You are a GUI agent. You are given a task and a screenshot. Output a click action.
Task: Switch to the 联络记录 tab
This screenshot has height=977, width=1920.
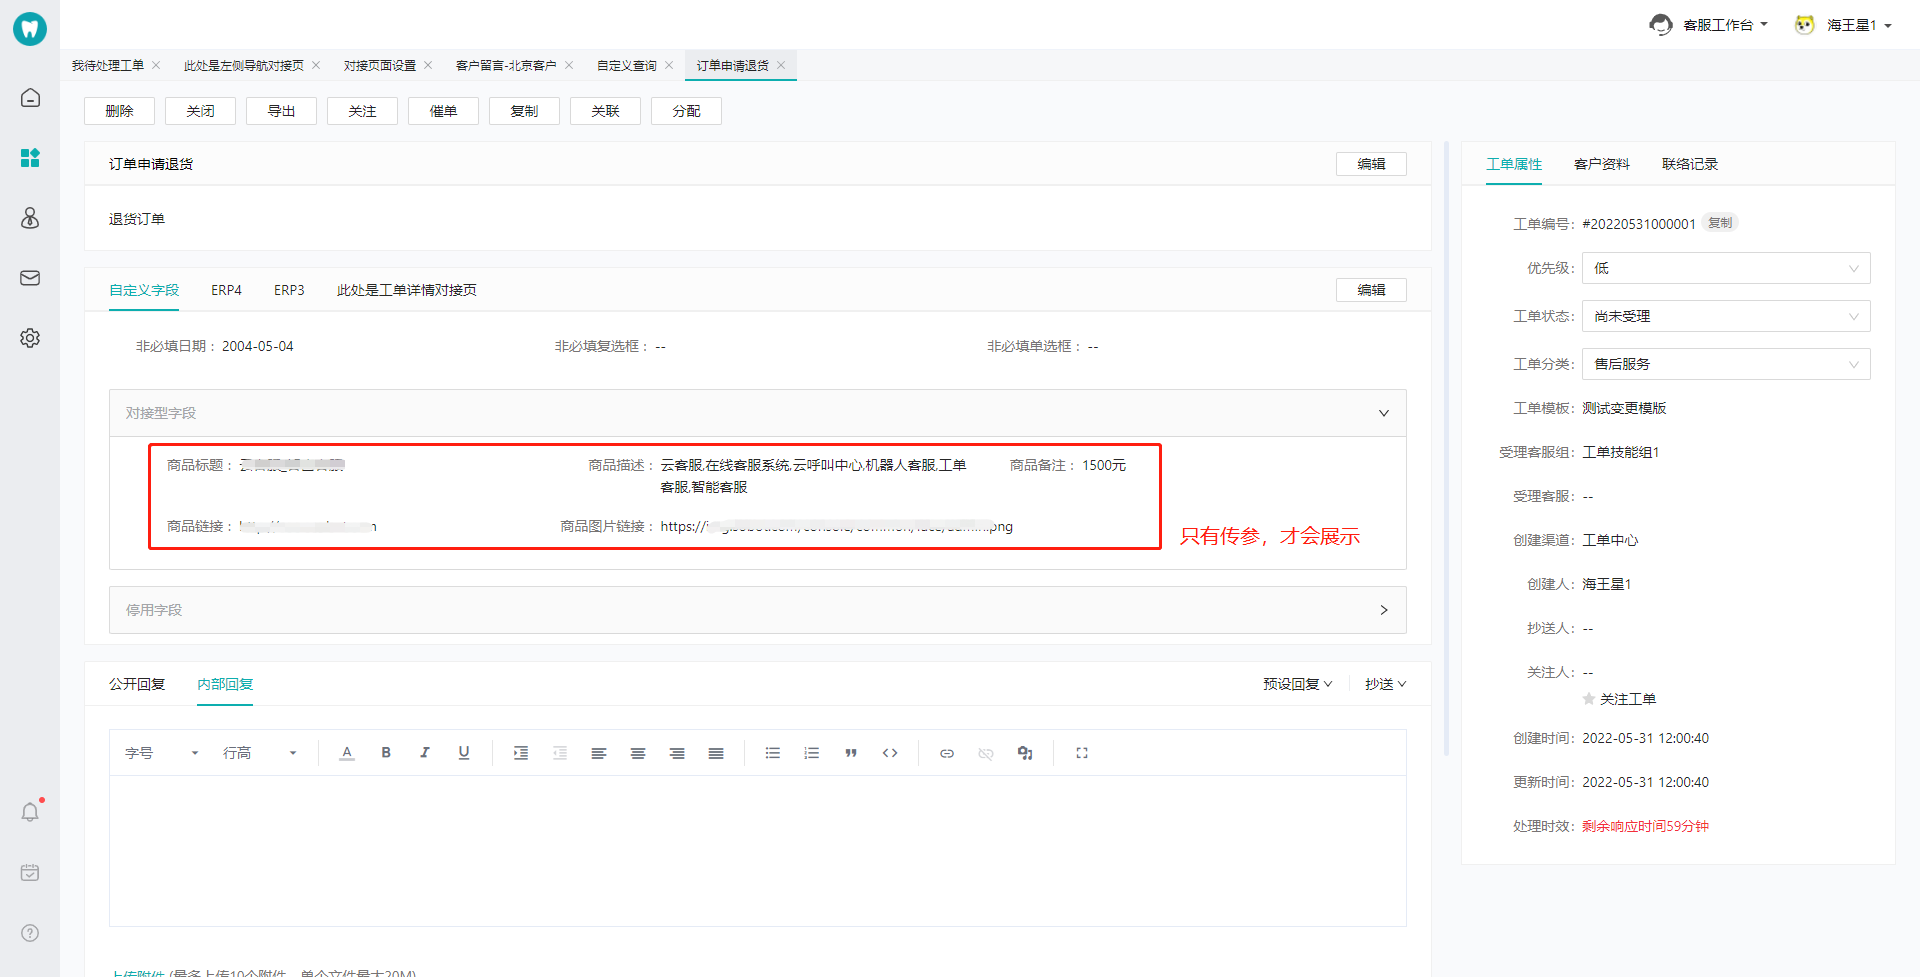pos(1690,164)
